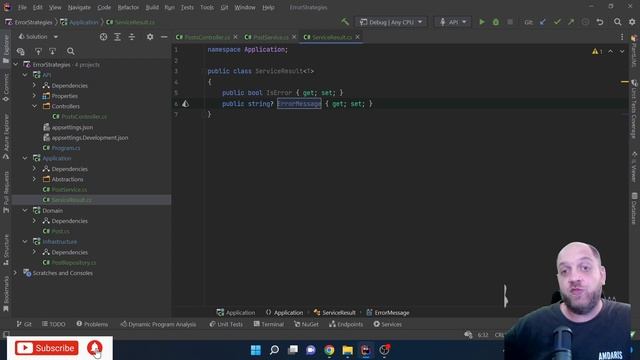Open Debug | Any CPU configuration dropdown
This screenshot has width=640, height=360.
point(391,22)
